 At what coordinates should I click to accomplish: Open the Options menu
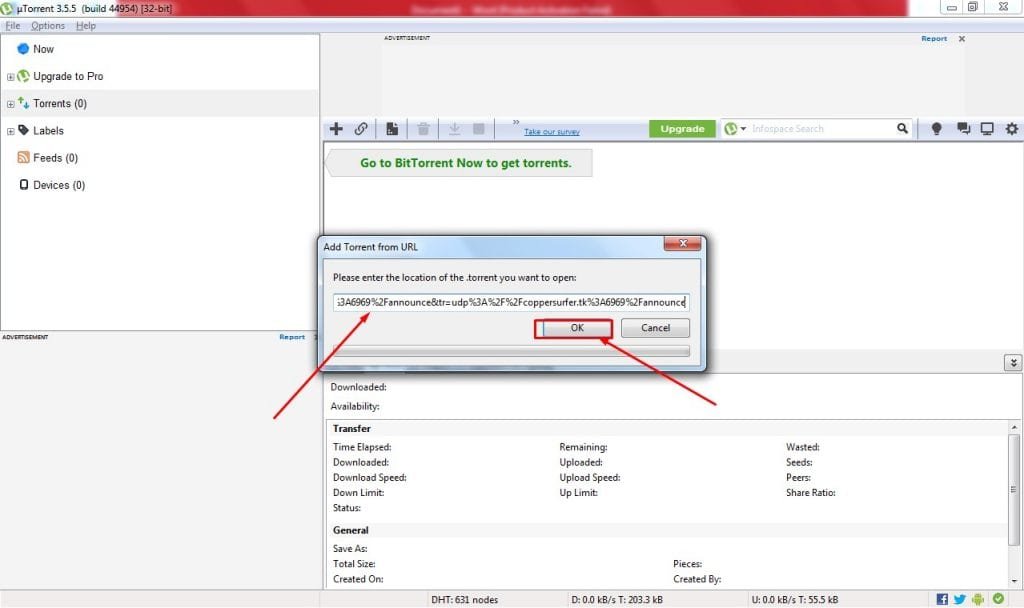48,26
